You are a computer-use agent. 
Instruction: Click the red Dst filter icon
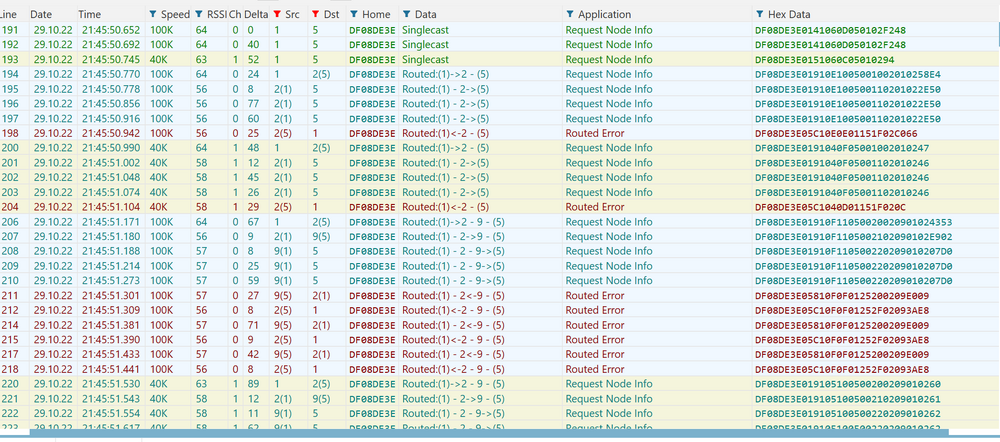(x=316, y=15)
